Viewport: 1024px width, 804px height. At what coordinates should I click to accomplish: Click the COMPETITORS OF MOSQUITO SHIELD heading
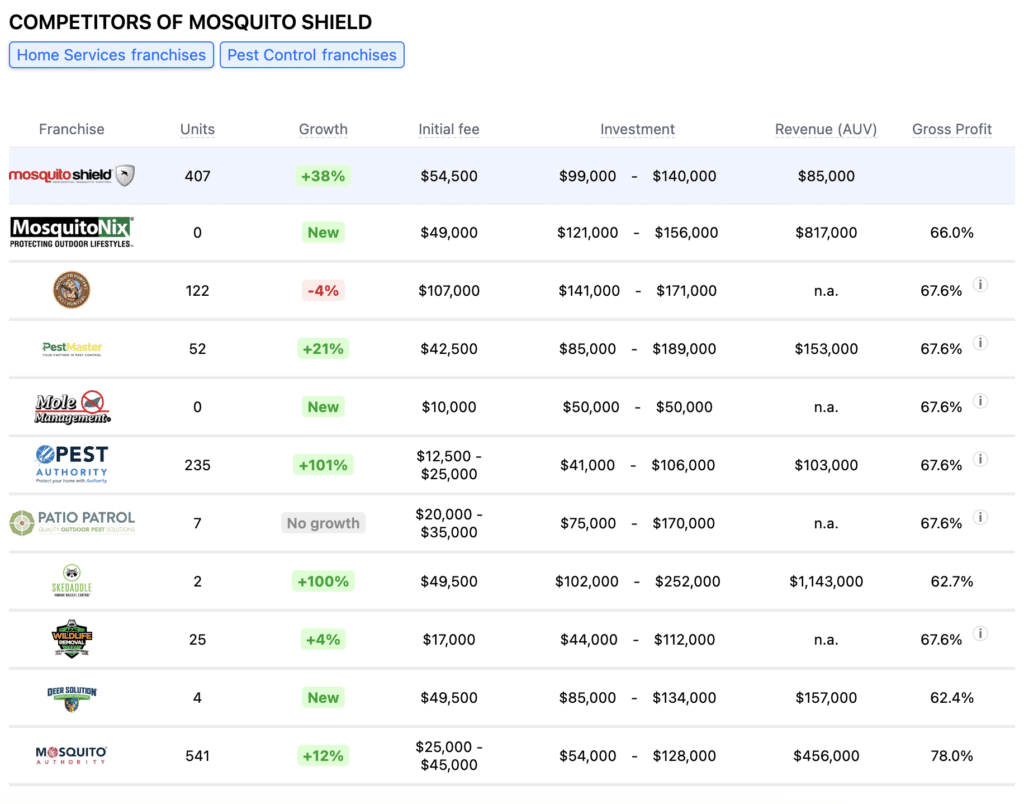pos(190,22)
